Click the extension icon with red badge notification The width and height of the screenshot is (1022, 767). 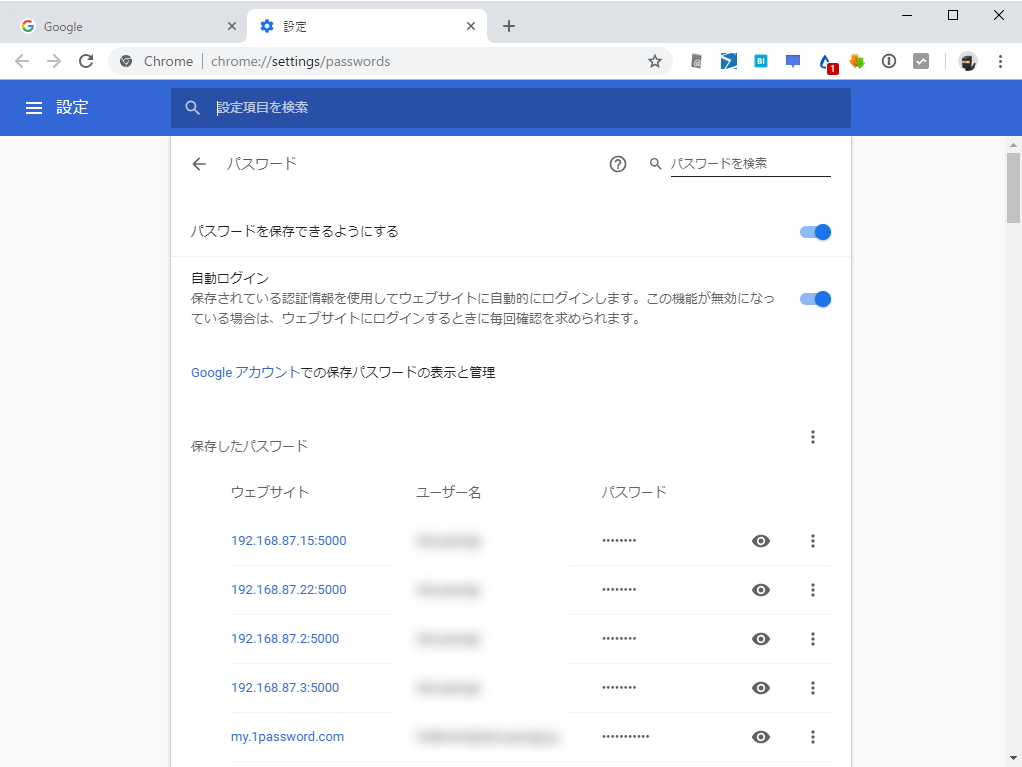pyautogui.click(x=824, y=61)
